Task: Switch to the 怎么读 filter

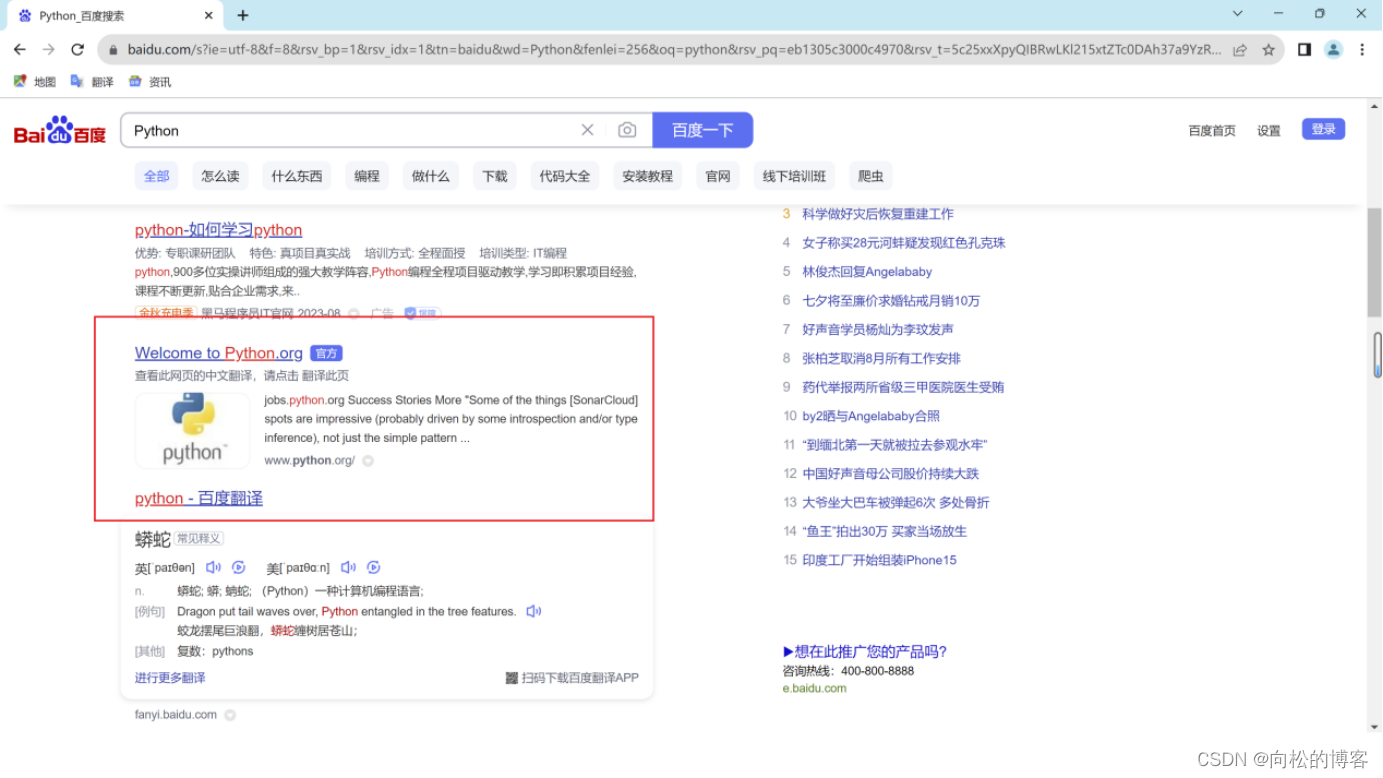Action: (220, 176)
